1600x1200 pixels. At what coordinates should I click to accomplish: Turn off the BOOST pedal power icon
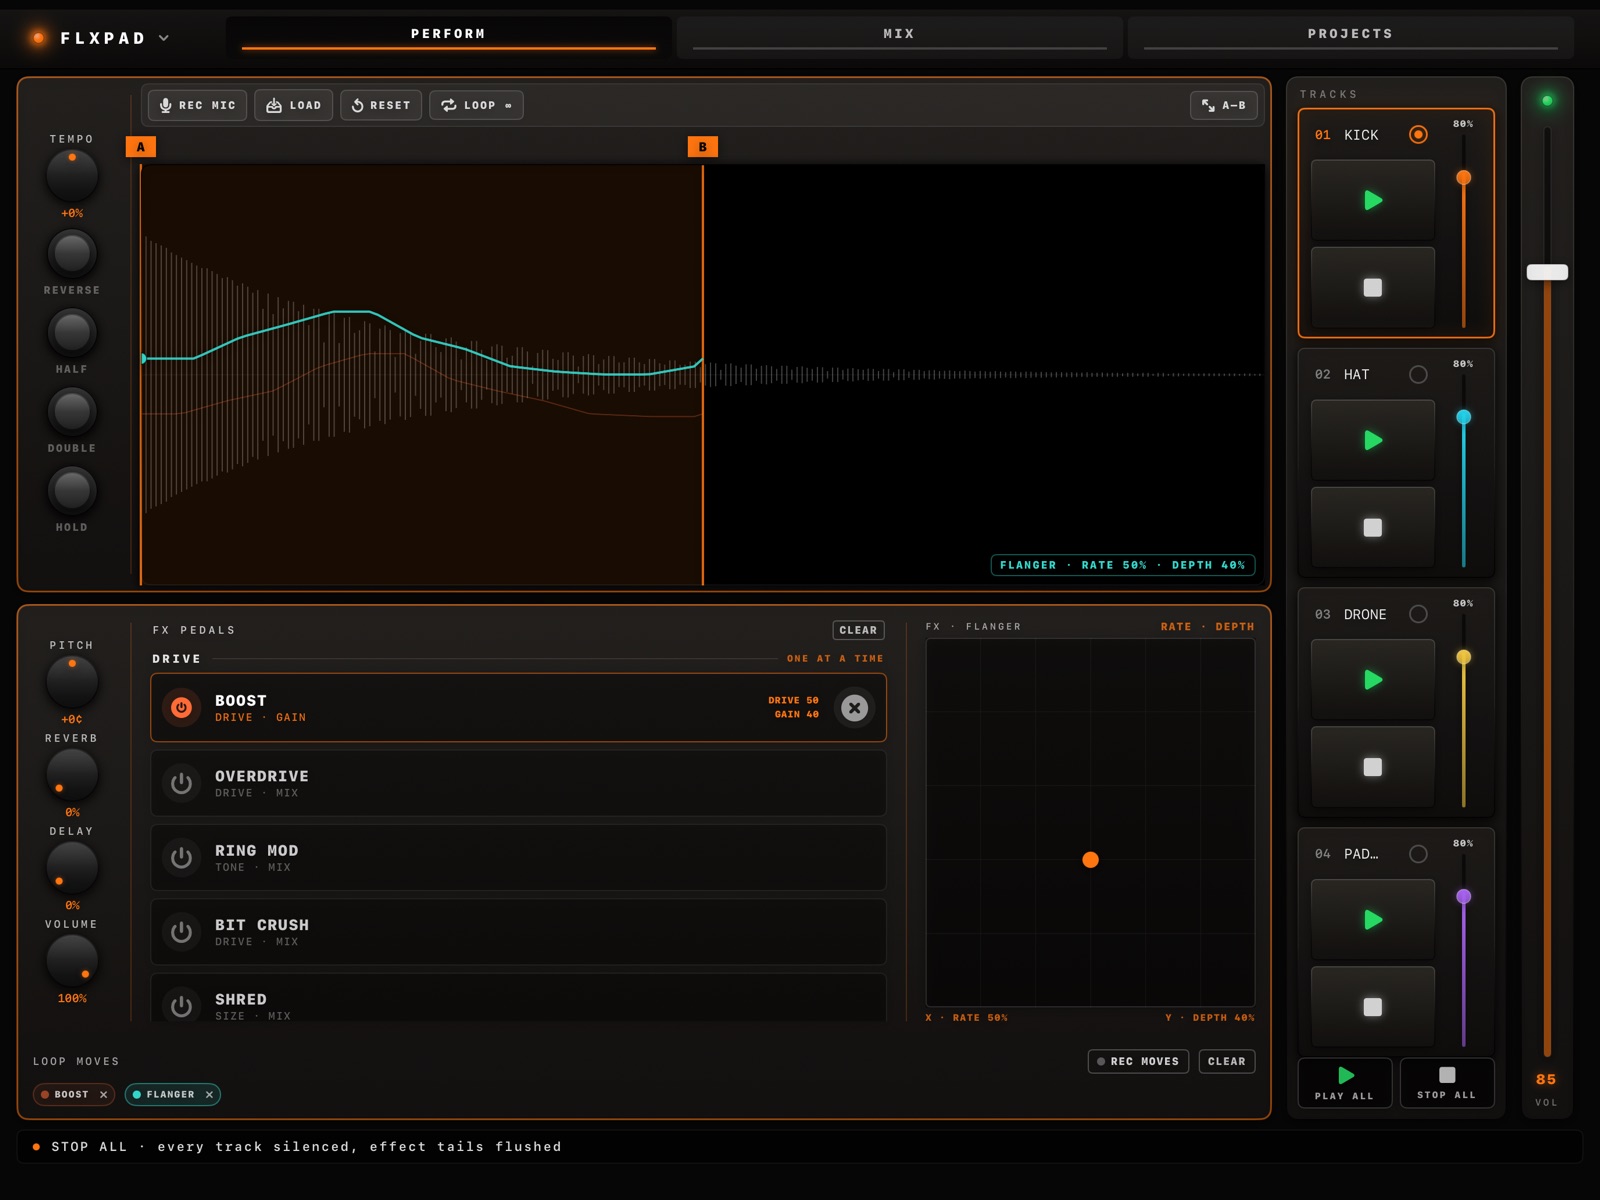pyautogui.click(x=181, y=708)
